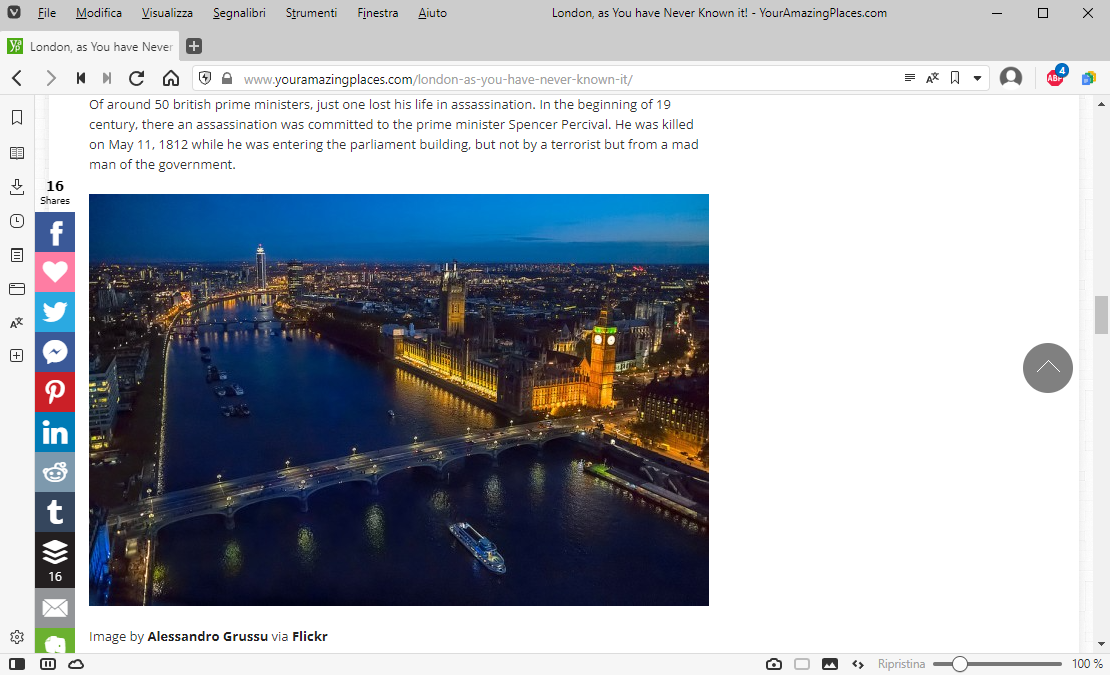Open the Modifica menu
Screen dimensions: 1110x675
98,13
